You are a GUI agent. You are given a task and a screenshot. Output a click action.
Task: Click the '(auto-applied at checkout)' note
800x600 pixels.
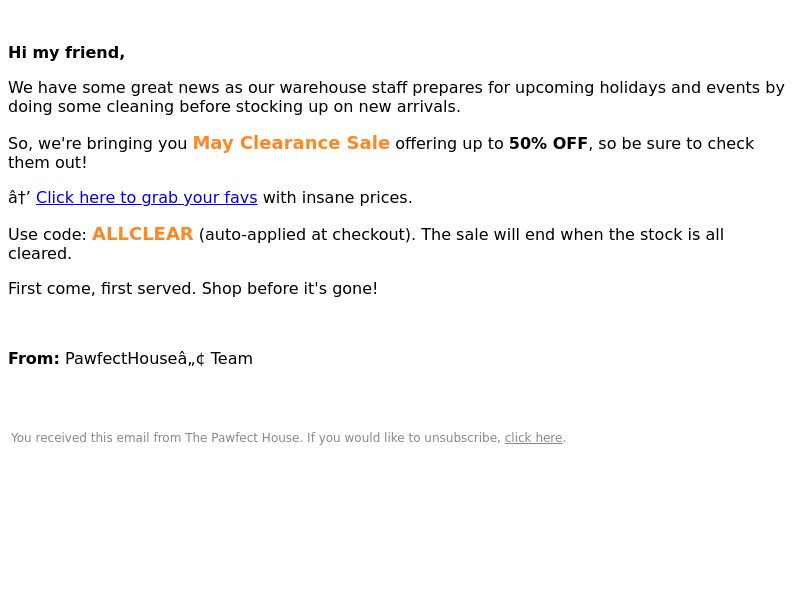click(307, 235)
